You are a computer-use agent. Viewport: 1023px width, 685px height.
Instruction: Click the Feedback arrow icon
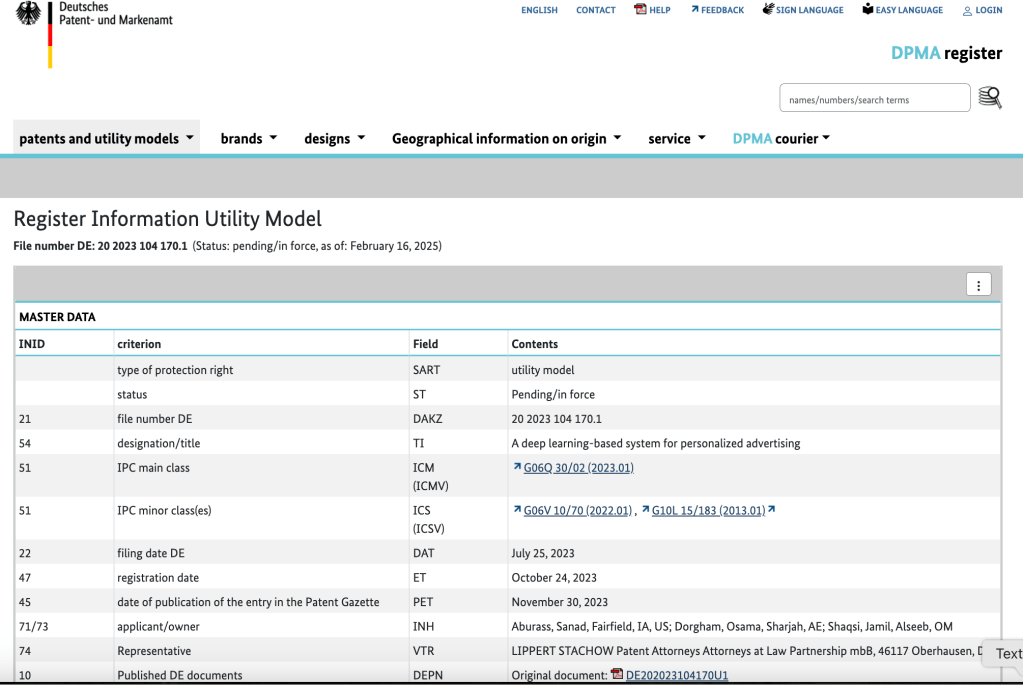(x=694, y=10)
